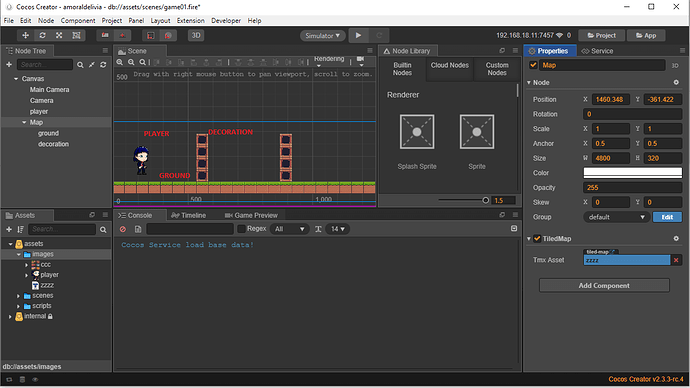Click the Group Edit button

tap(667, 217)
